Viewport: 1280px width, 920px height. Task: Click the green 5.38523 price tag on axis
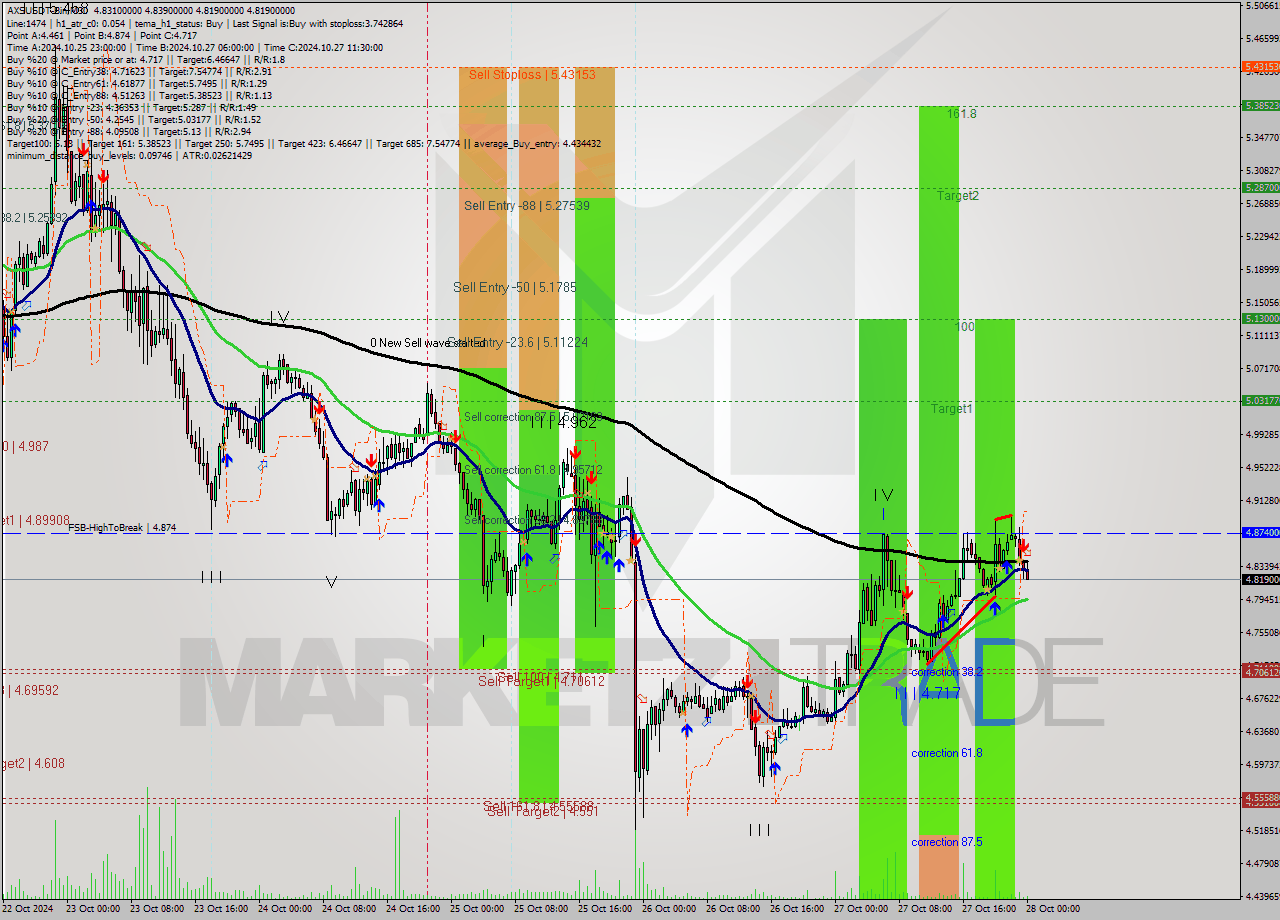pyautogui.click(x=1261, y=105)
